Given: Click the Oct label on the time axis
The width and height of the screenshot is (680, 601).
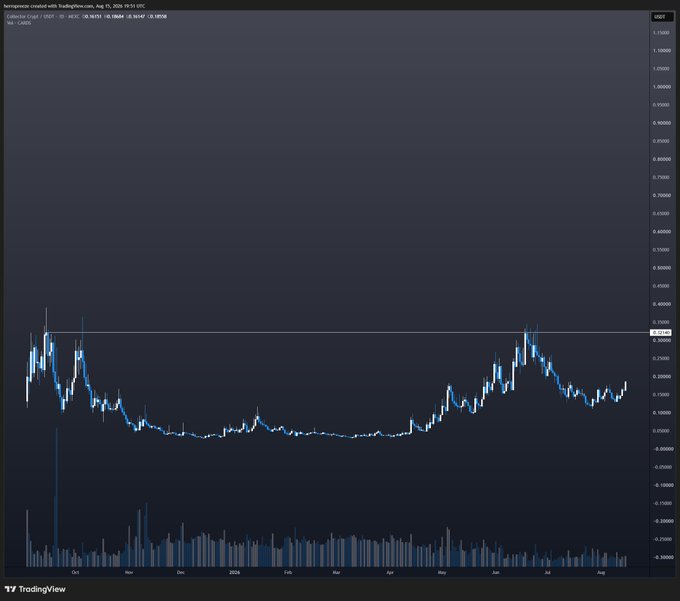Looking at the screenshot, I should pyautogui.click(x=75, y=572).
